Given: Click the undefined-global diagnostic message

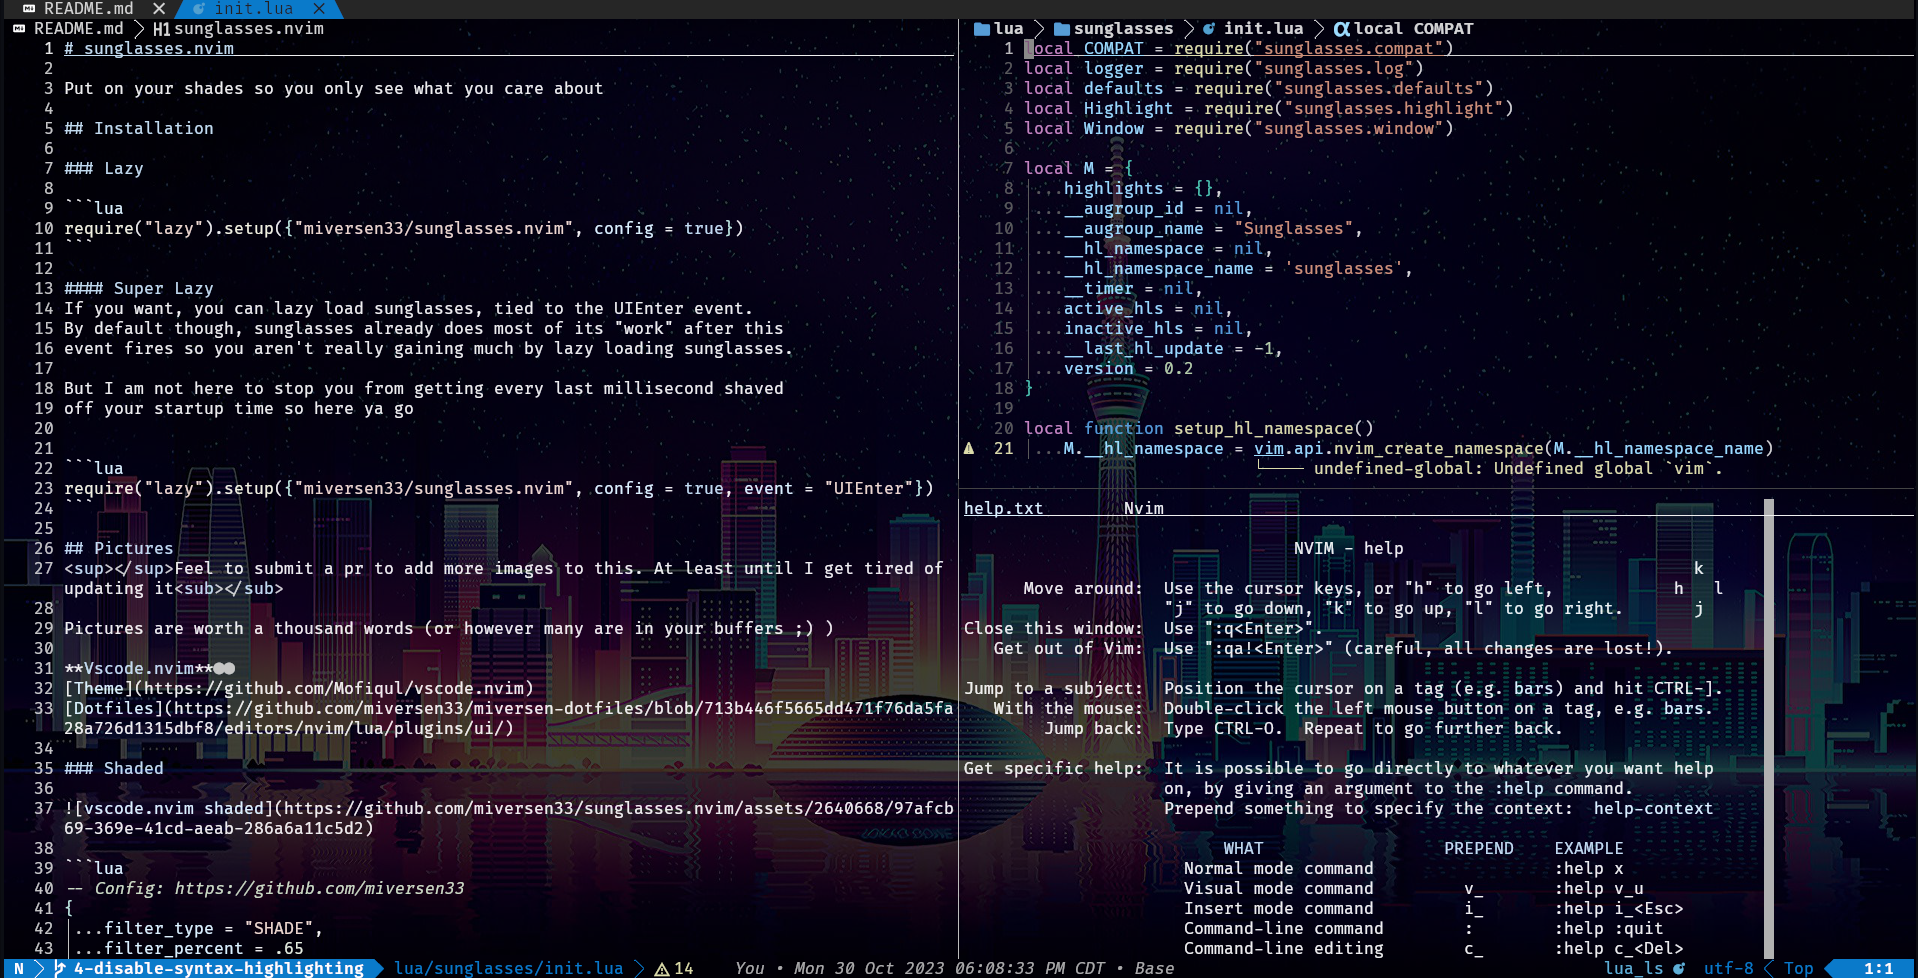Looking at the screenshot, I should coord(1518,468).
